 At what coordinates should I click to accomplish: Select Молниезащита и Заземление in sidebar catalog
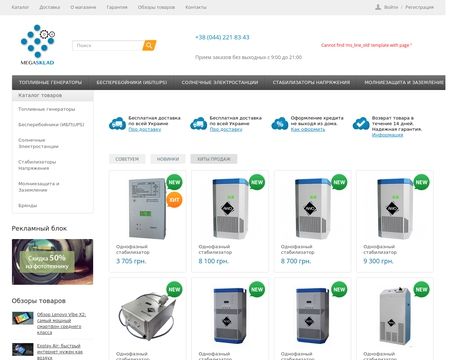point(39,187)
